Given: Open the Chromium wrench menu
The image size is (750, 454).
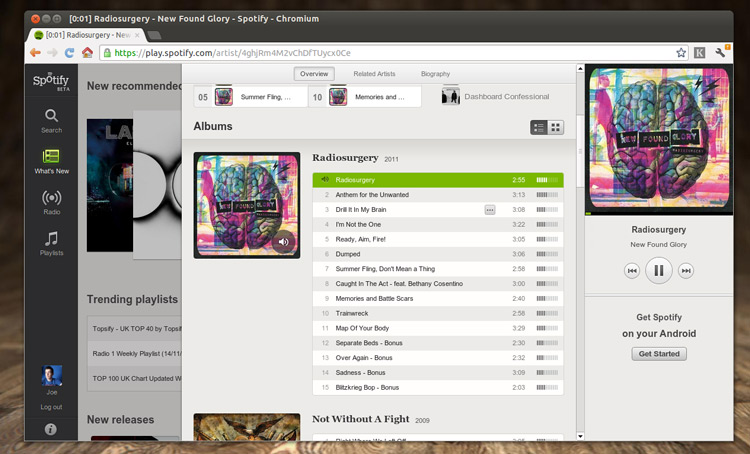Looking at the screenshot, I should click(720, 52).
